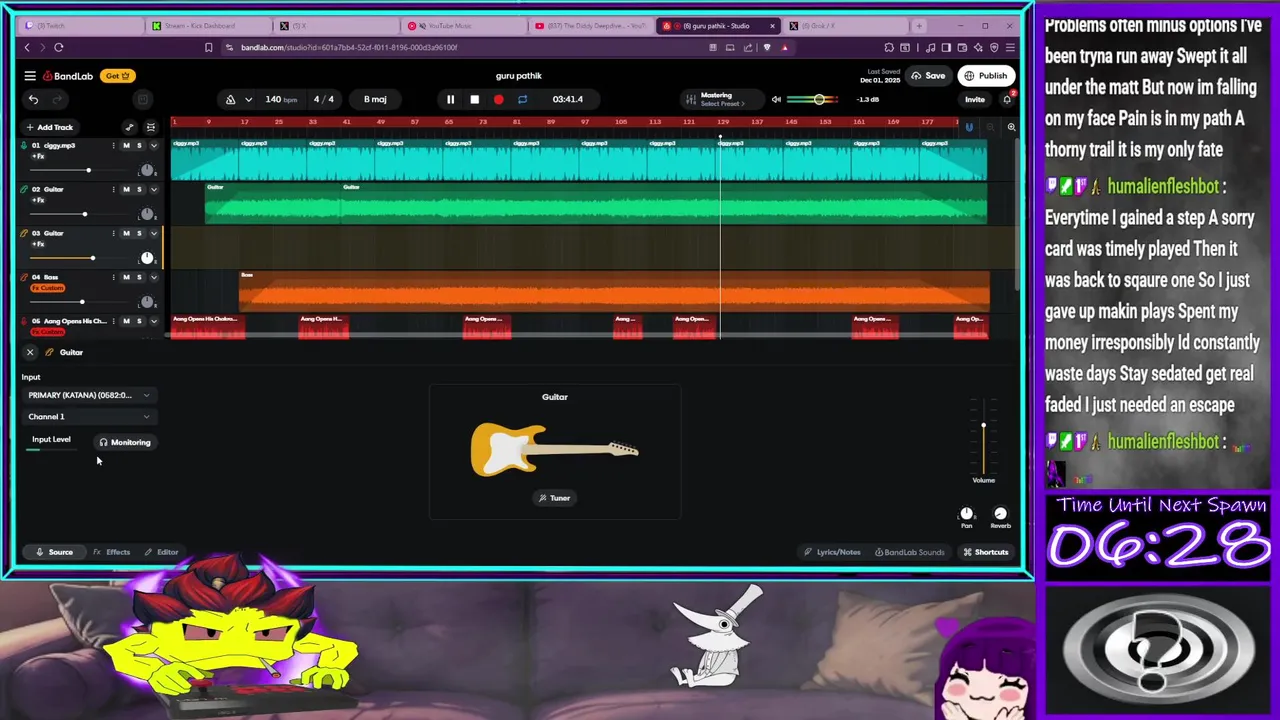
Task: Solo track 02 Guitar
Action: [x=139, y=189]
